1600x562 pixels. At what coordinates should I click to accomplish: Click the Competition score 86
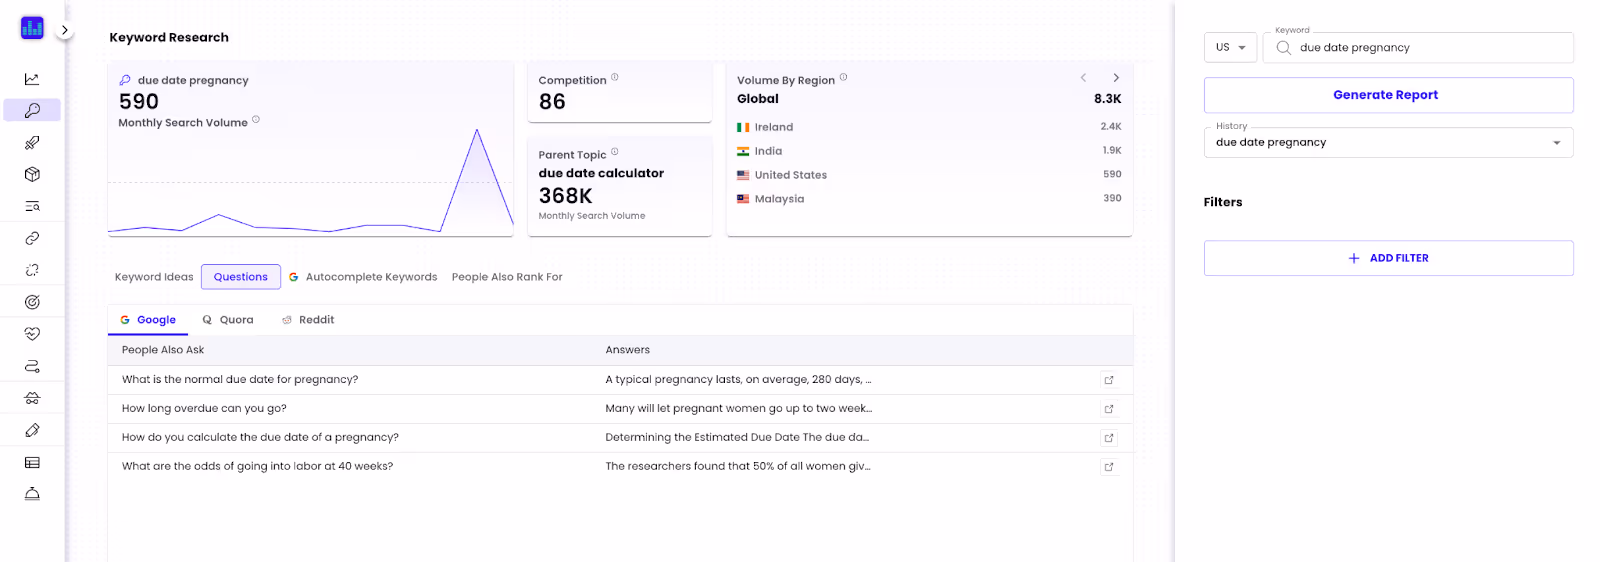[552, 102]
